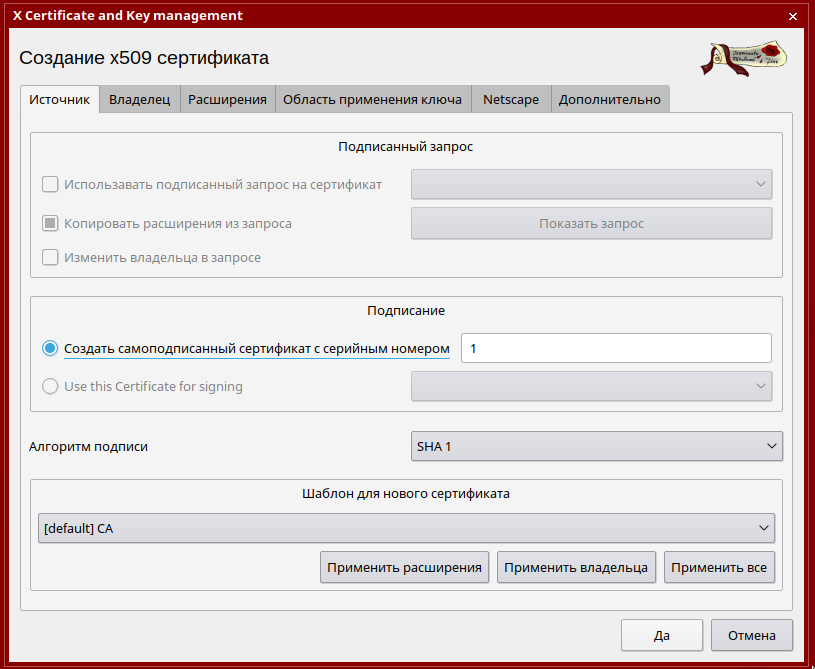Open the 'Расширения' tab

[x=227, y=100]
